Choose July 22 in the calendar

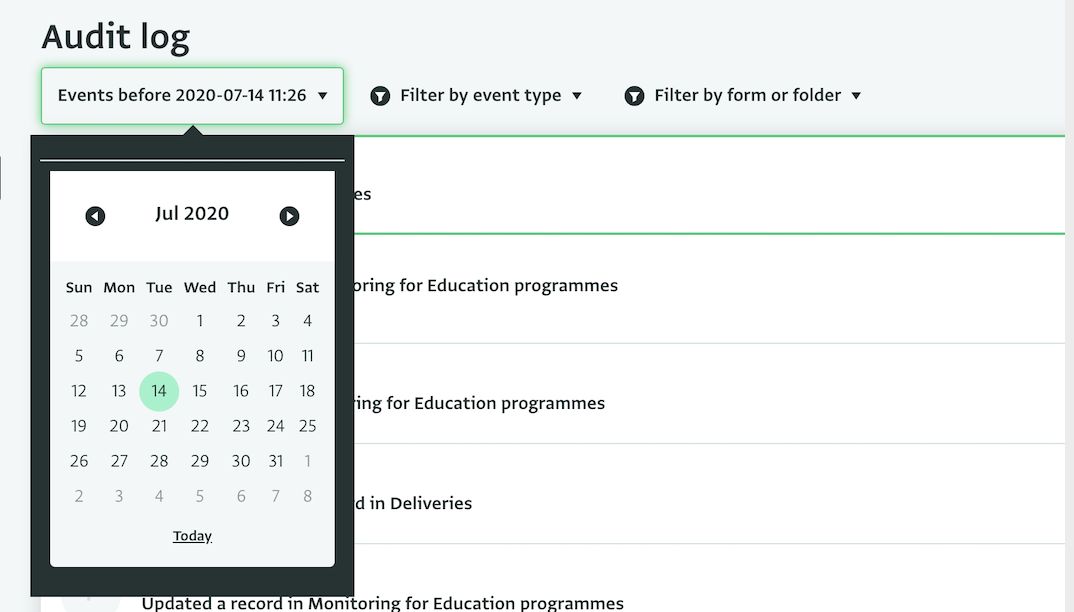pyautogui.click(x=200, y=426)
